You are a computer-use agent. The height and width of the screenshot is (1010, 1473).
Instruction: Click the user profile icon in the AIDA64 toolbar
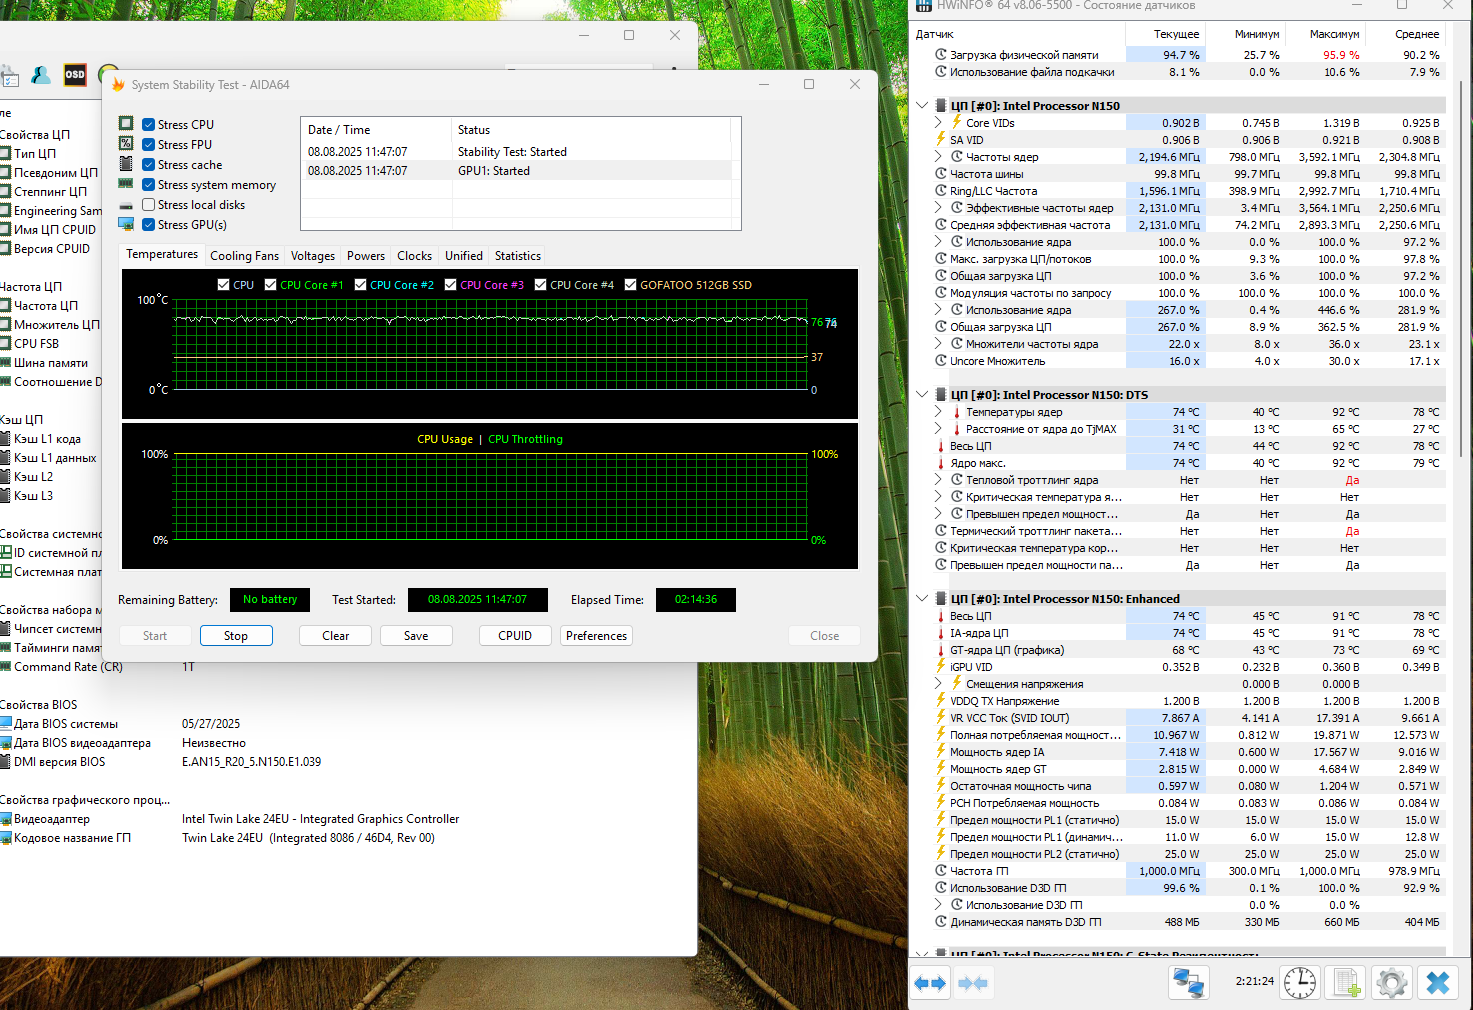point(41,75)
